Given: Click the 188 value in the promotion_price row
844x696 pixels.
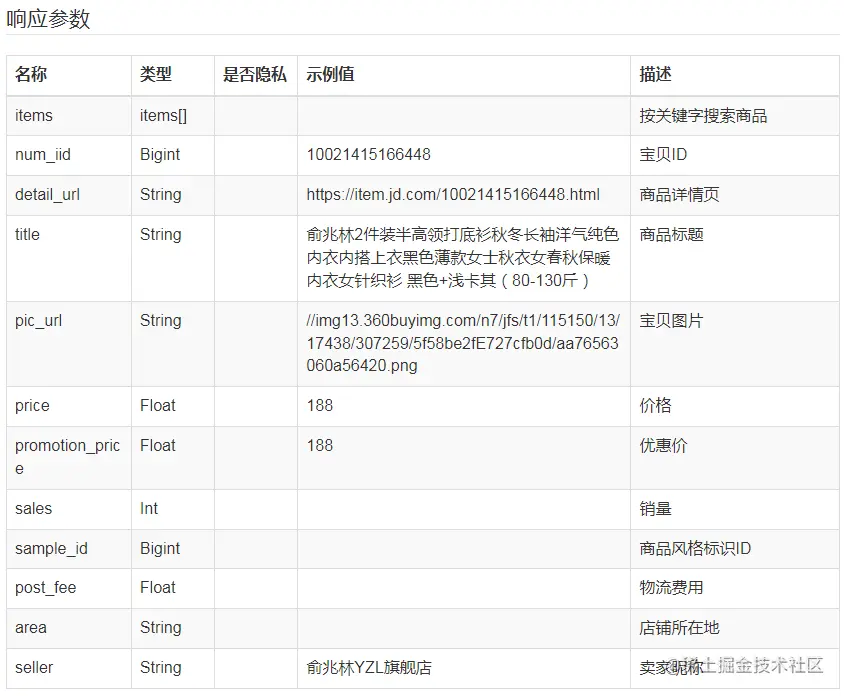Looking at the screenshot, I should (x=320, y=446).
